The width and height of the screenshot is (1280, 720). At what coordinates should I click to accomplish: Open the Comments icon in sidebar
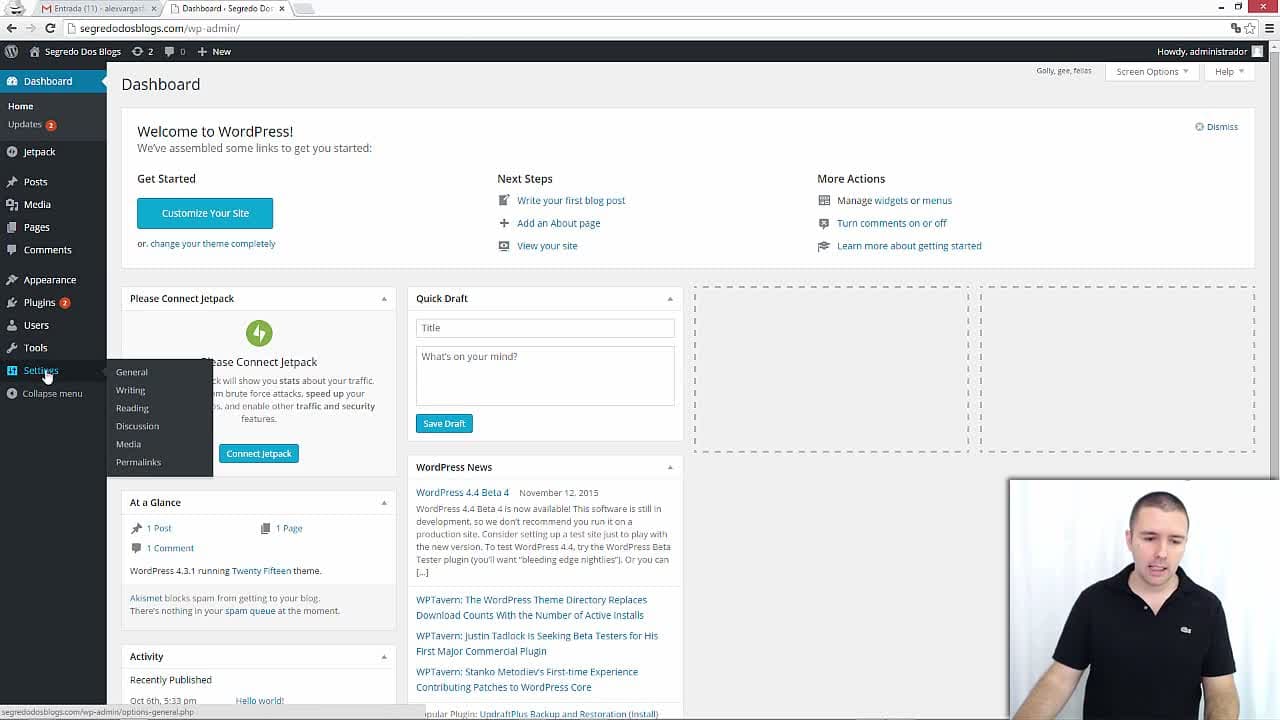[12, 250]
